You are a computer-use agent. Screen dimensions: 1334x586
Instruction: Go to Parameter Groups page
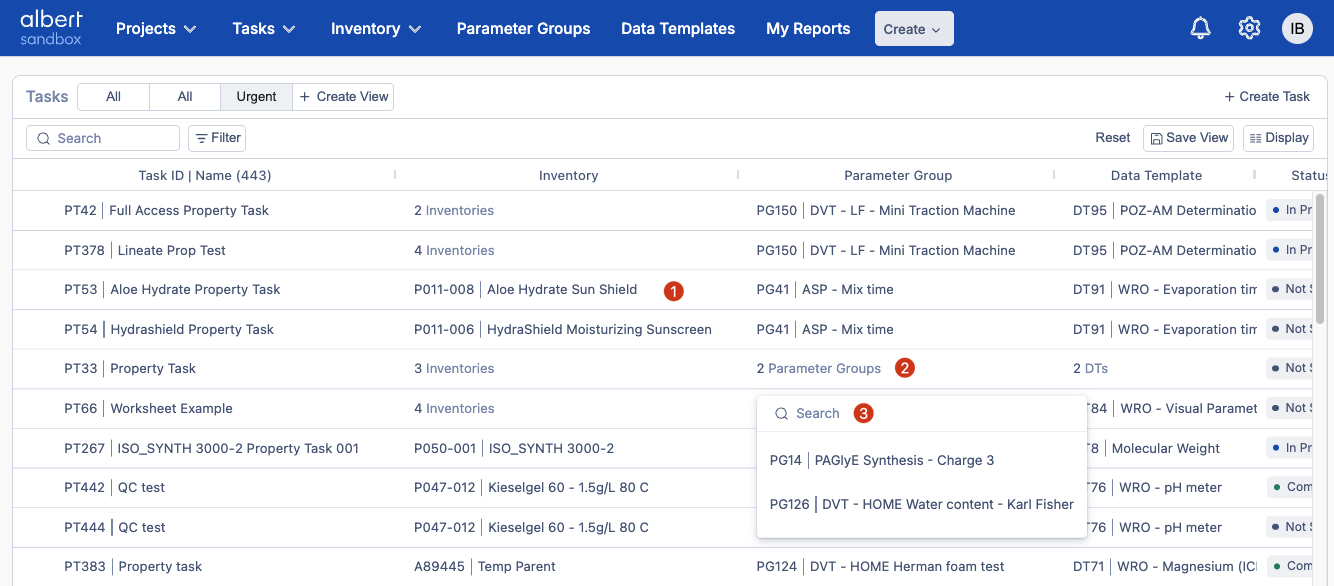523,29
